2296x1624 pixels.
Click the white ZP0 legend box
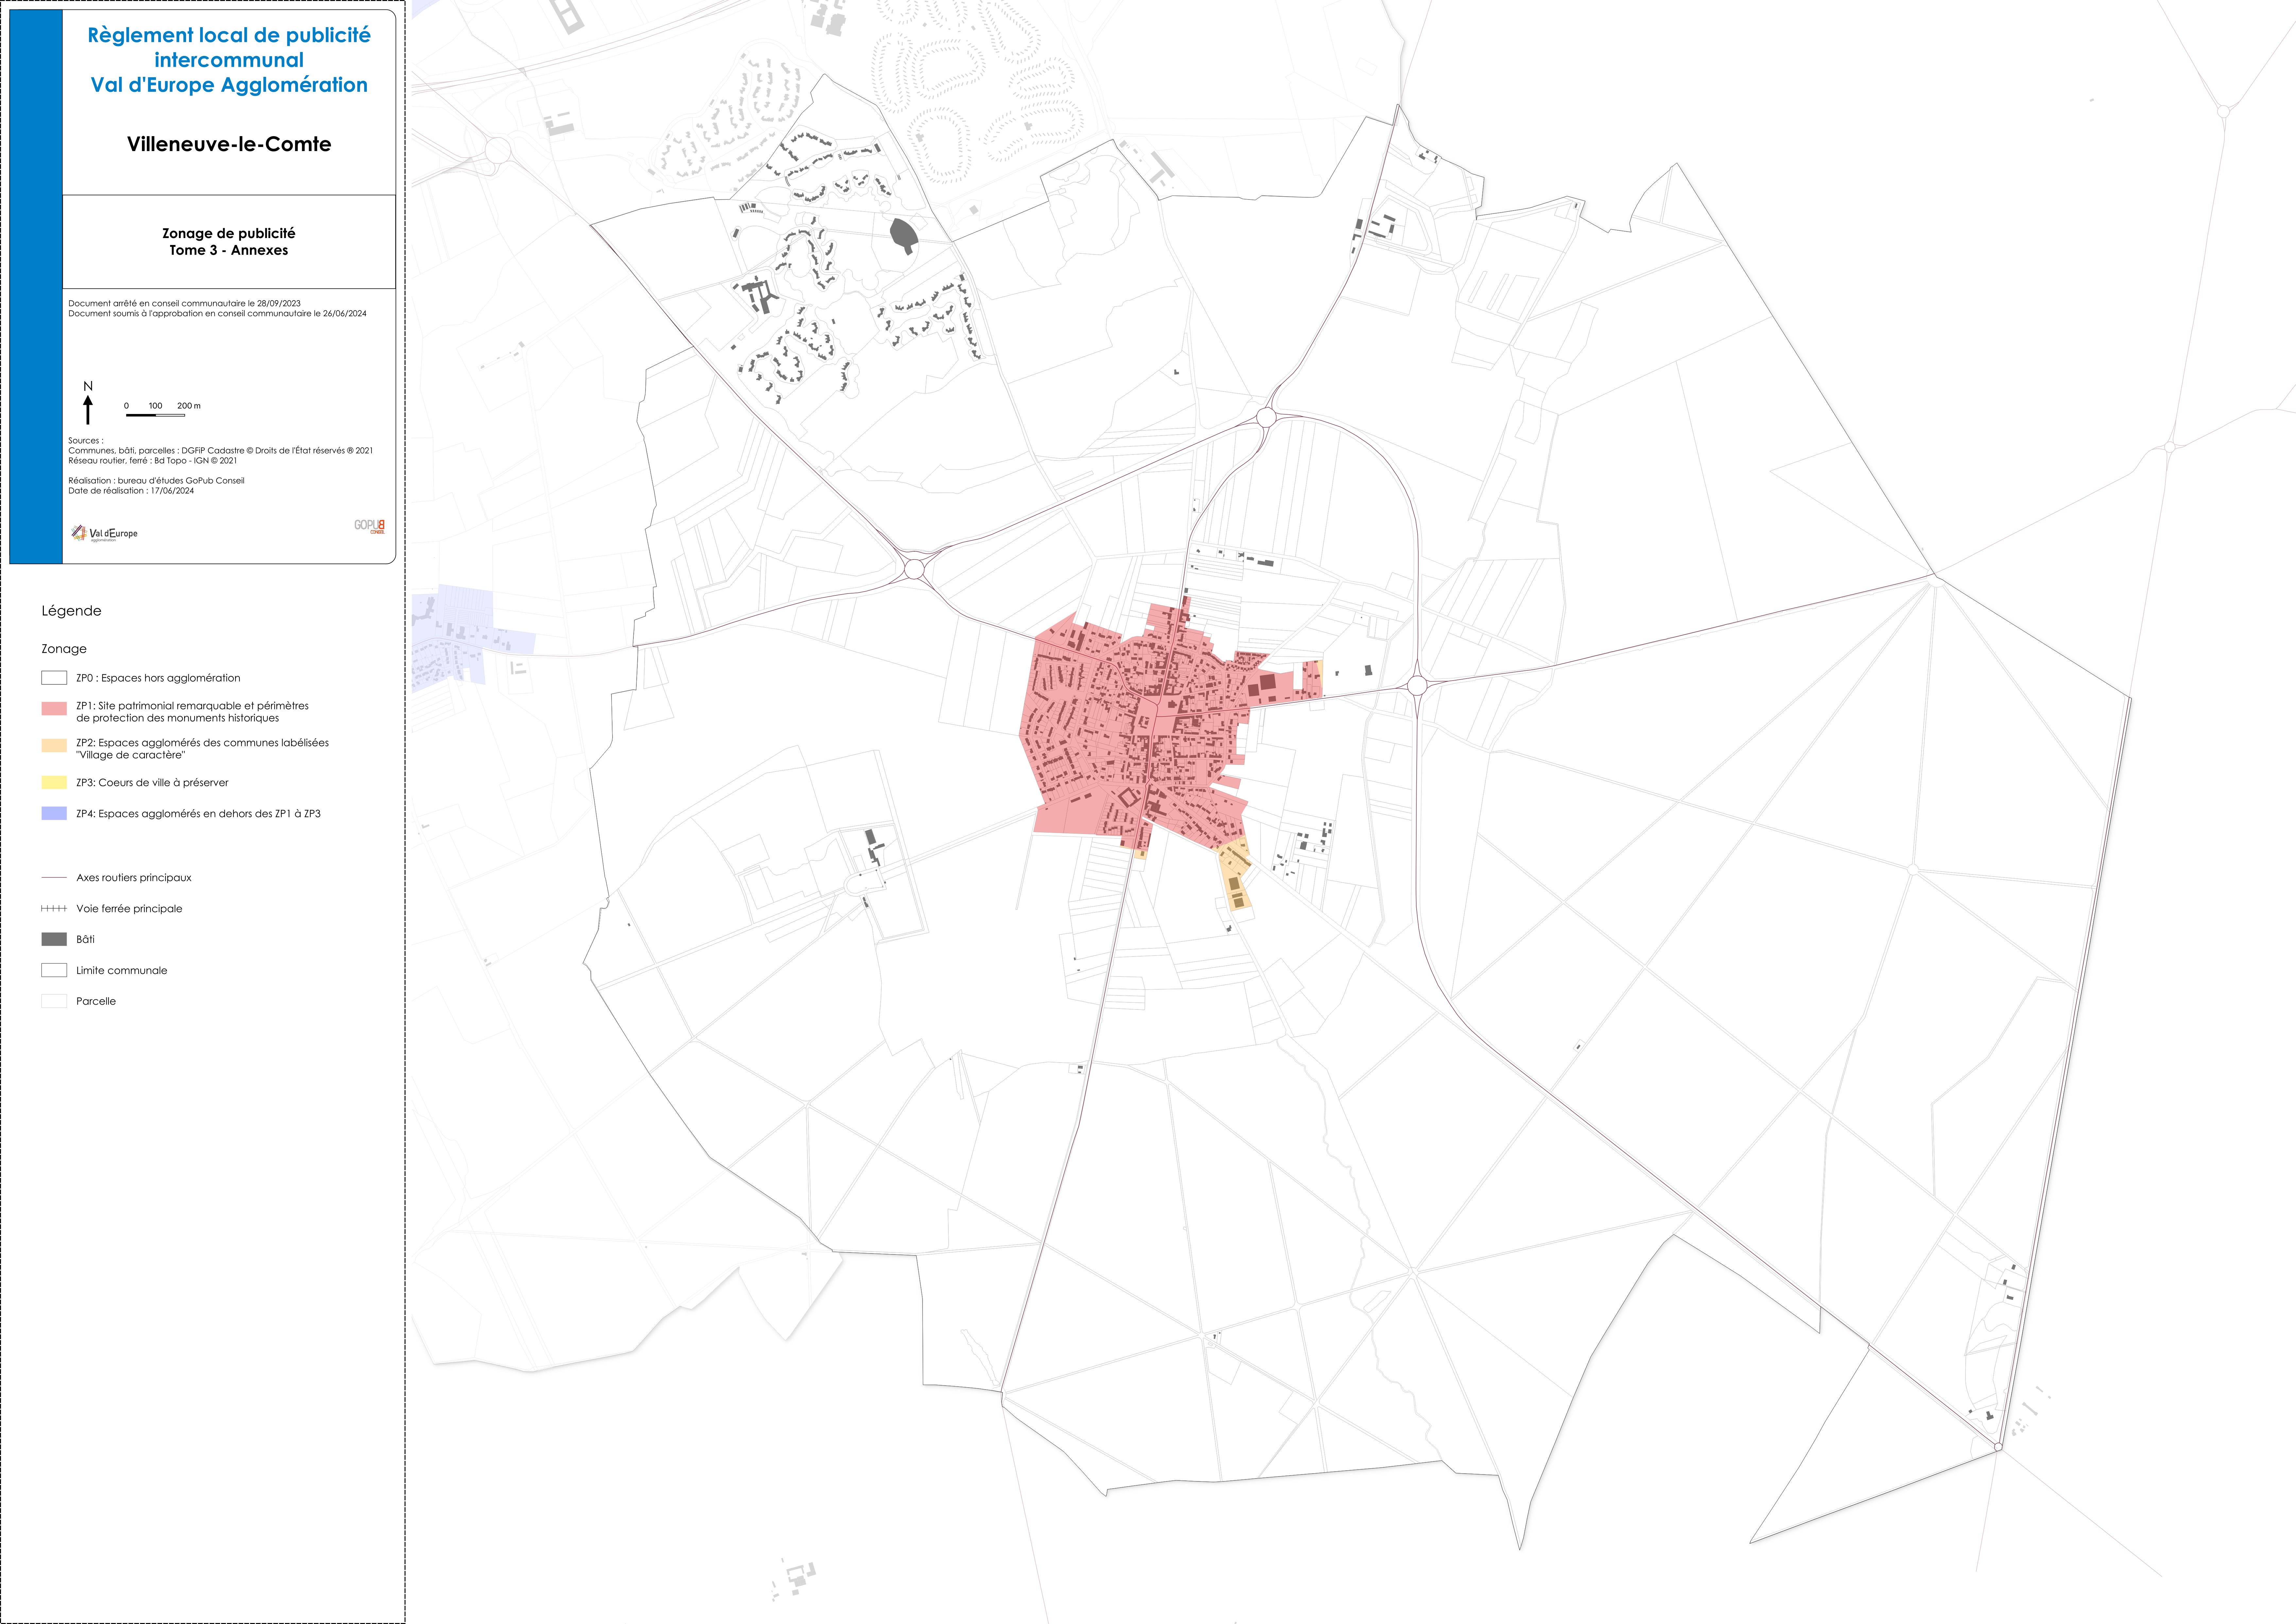[54, 678]
